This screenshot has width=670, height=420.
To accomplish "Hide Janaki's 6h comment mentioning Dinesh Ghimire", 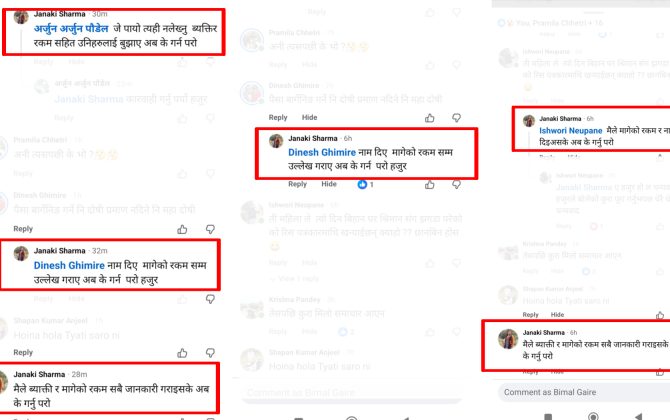I will (329, 184).
